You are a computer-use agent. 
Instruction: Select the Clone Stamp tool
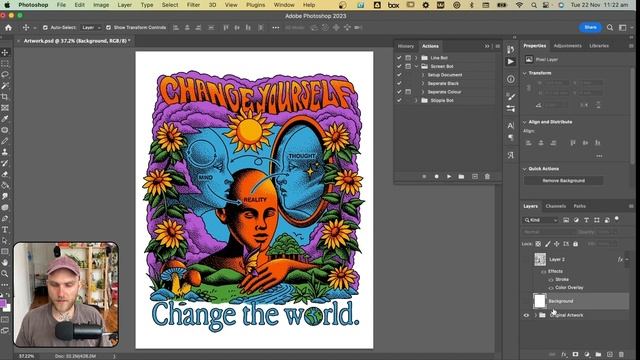[5, 152]
